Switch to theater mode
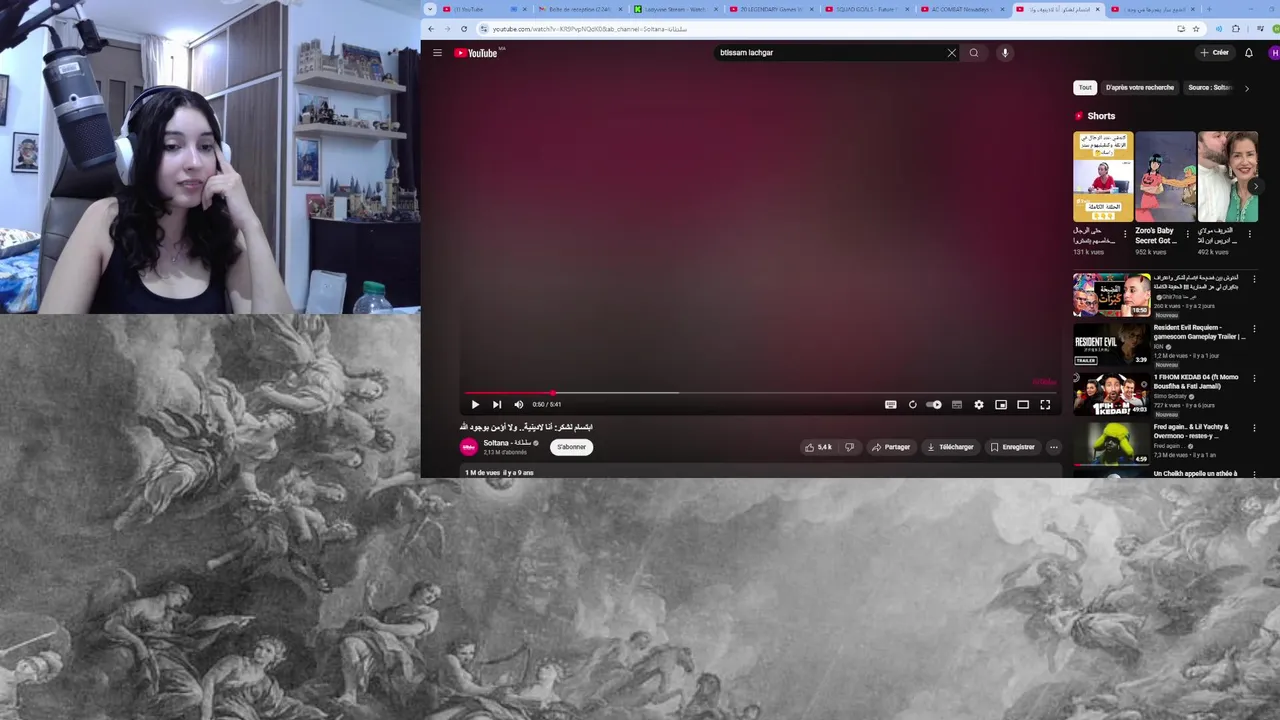Image resolution: width=1280 pixels, height=720 pixels. coord(1023,405)
